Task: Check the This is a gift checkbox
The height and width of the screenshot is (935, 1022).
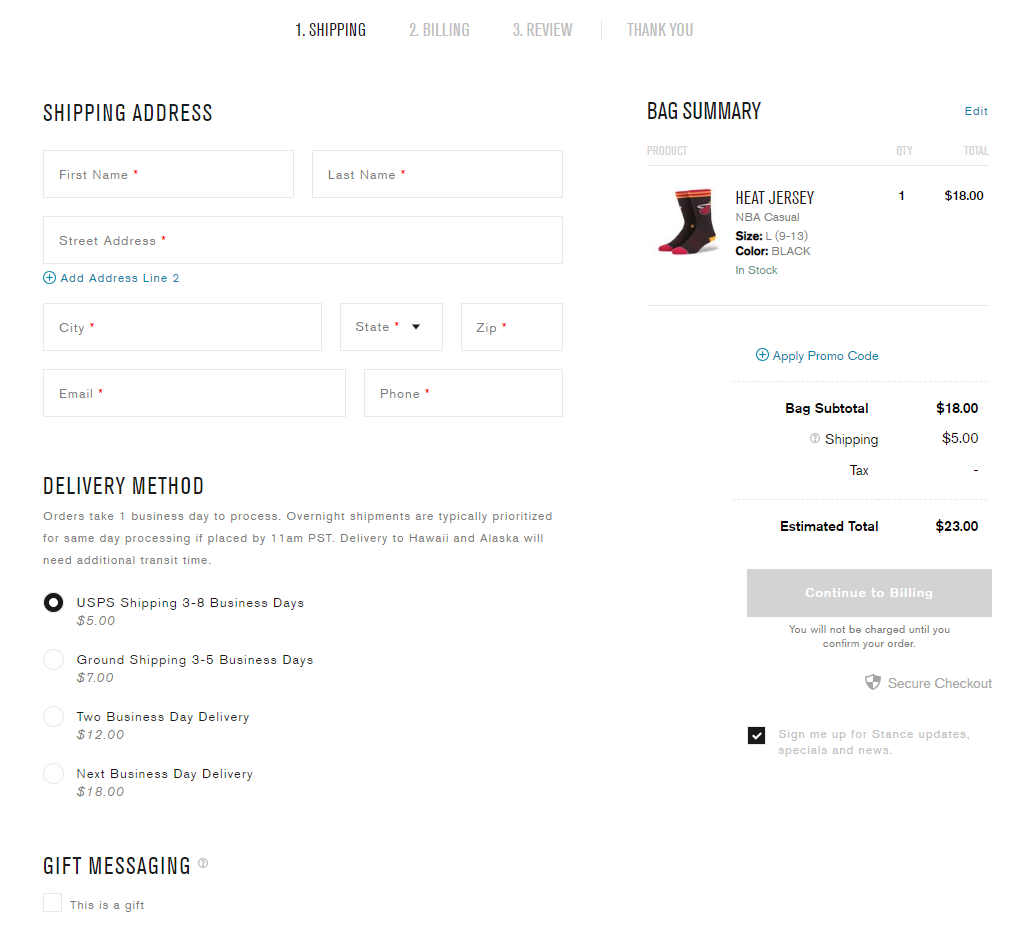Action: tap(52, 901)
